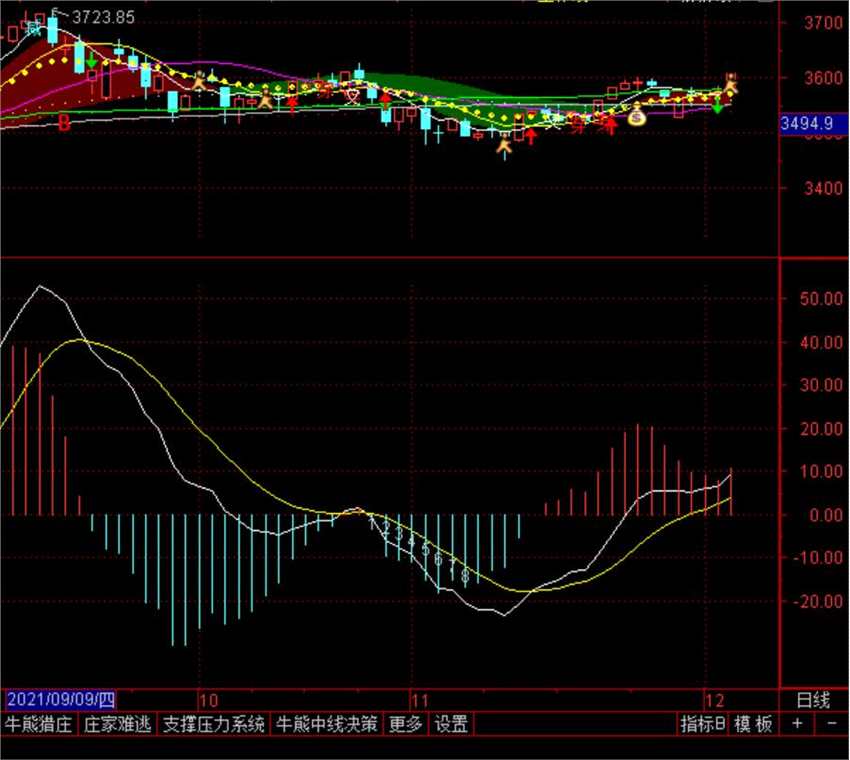Zoom out with the minus button

coord(832,724)
